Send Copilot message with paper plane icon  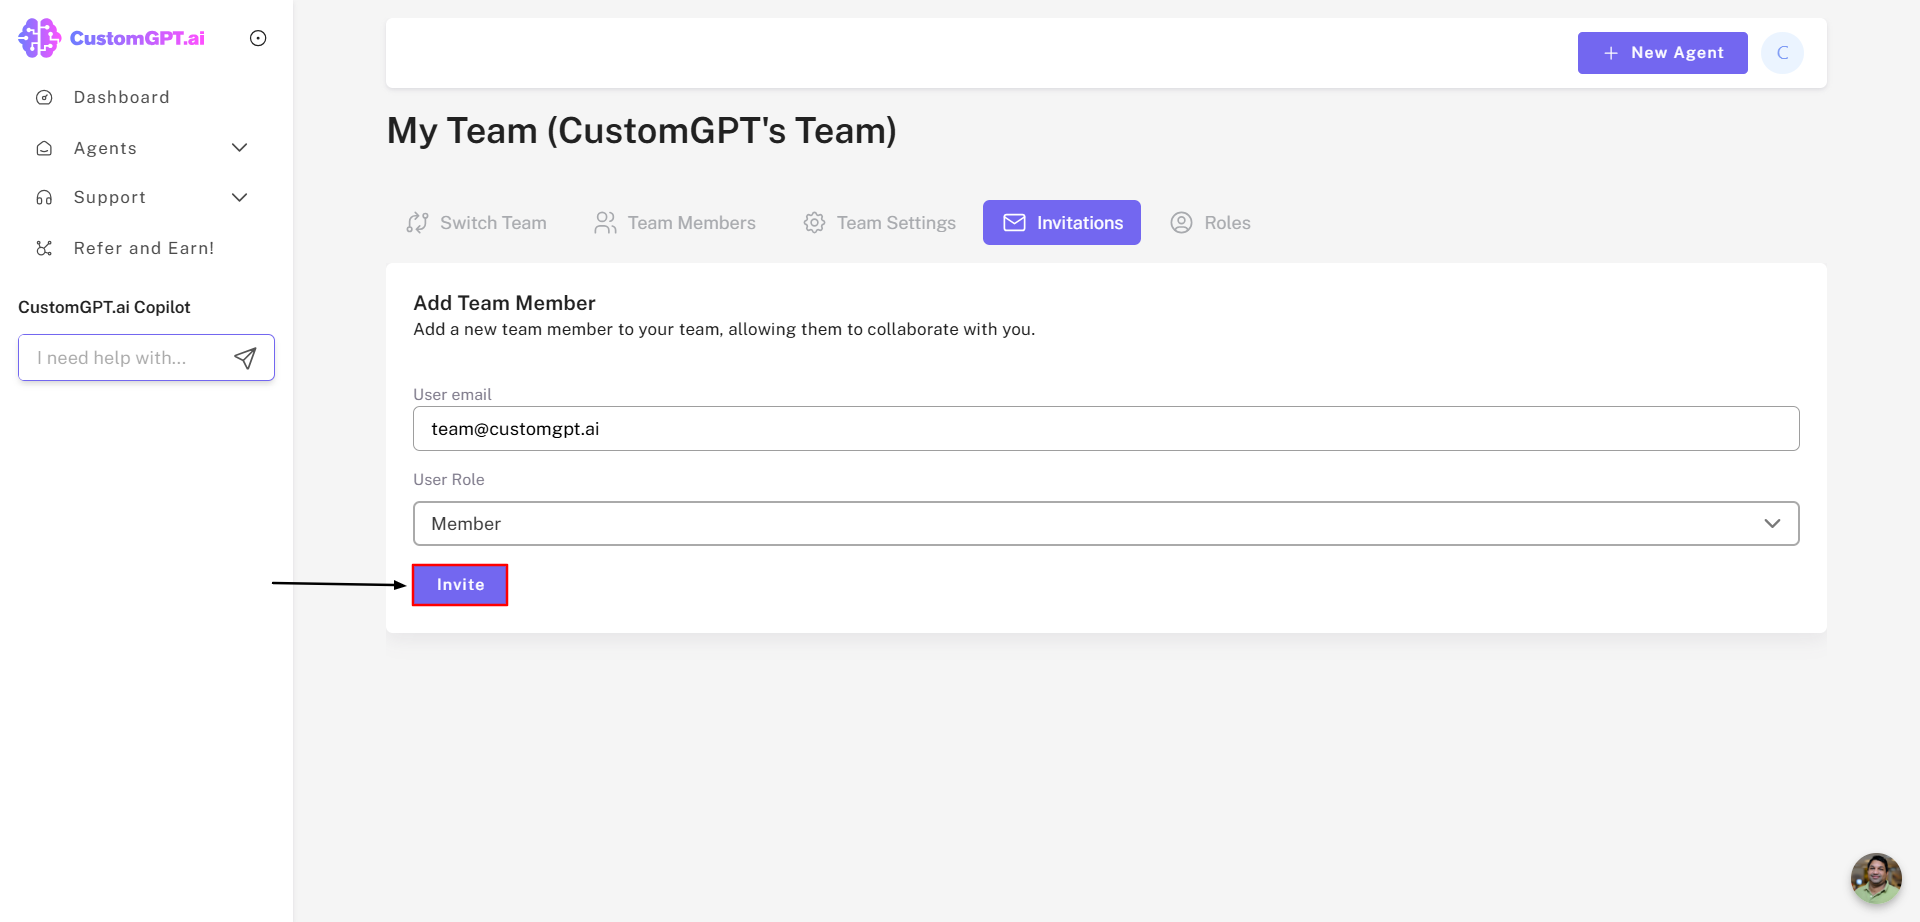[x=246, y=358]
